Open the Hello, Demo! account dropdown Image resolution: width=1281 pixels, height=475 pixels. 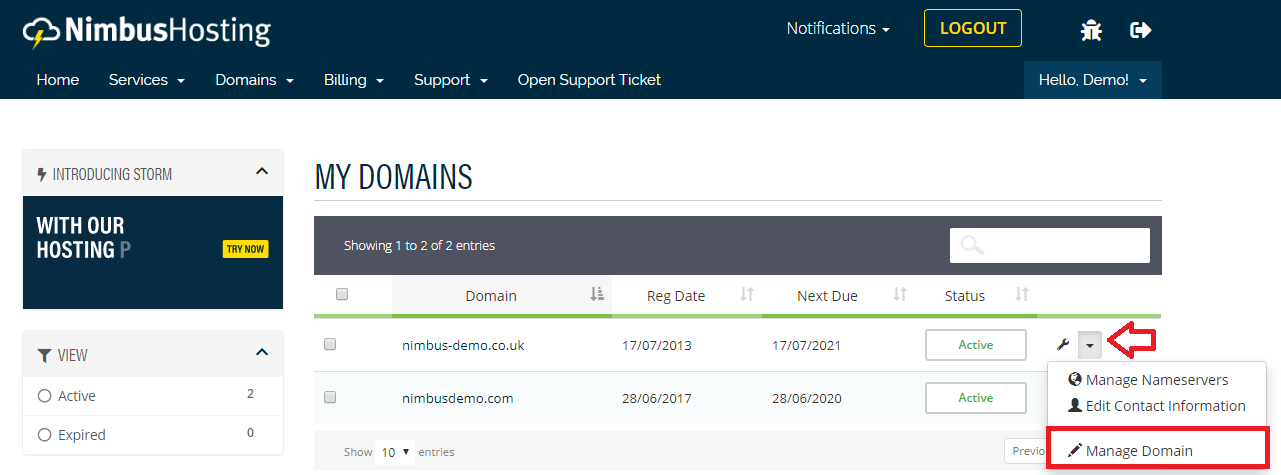click(1093, 80)
